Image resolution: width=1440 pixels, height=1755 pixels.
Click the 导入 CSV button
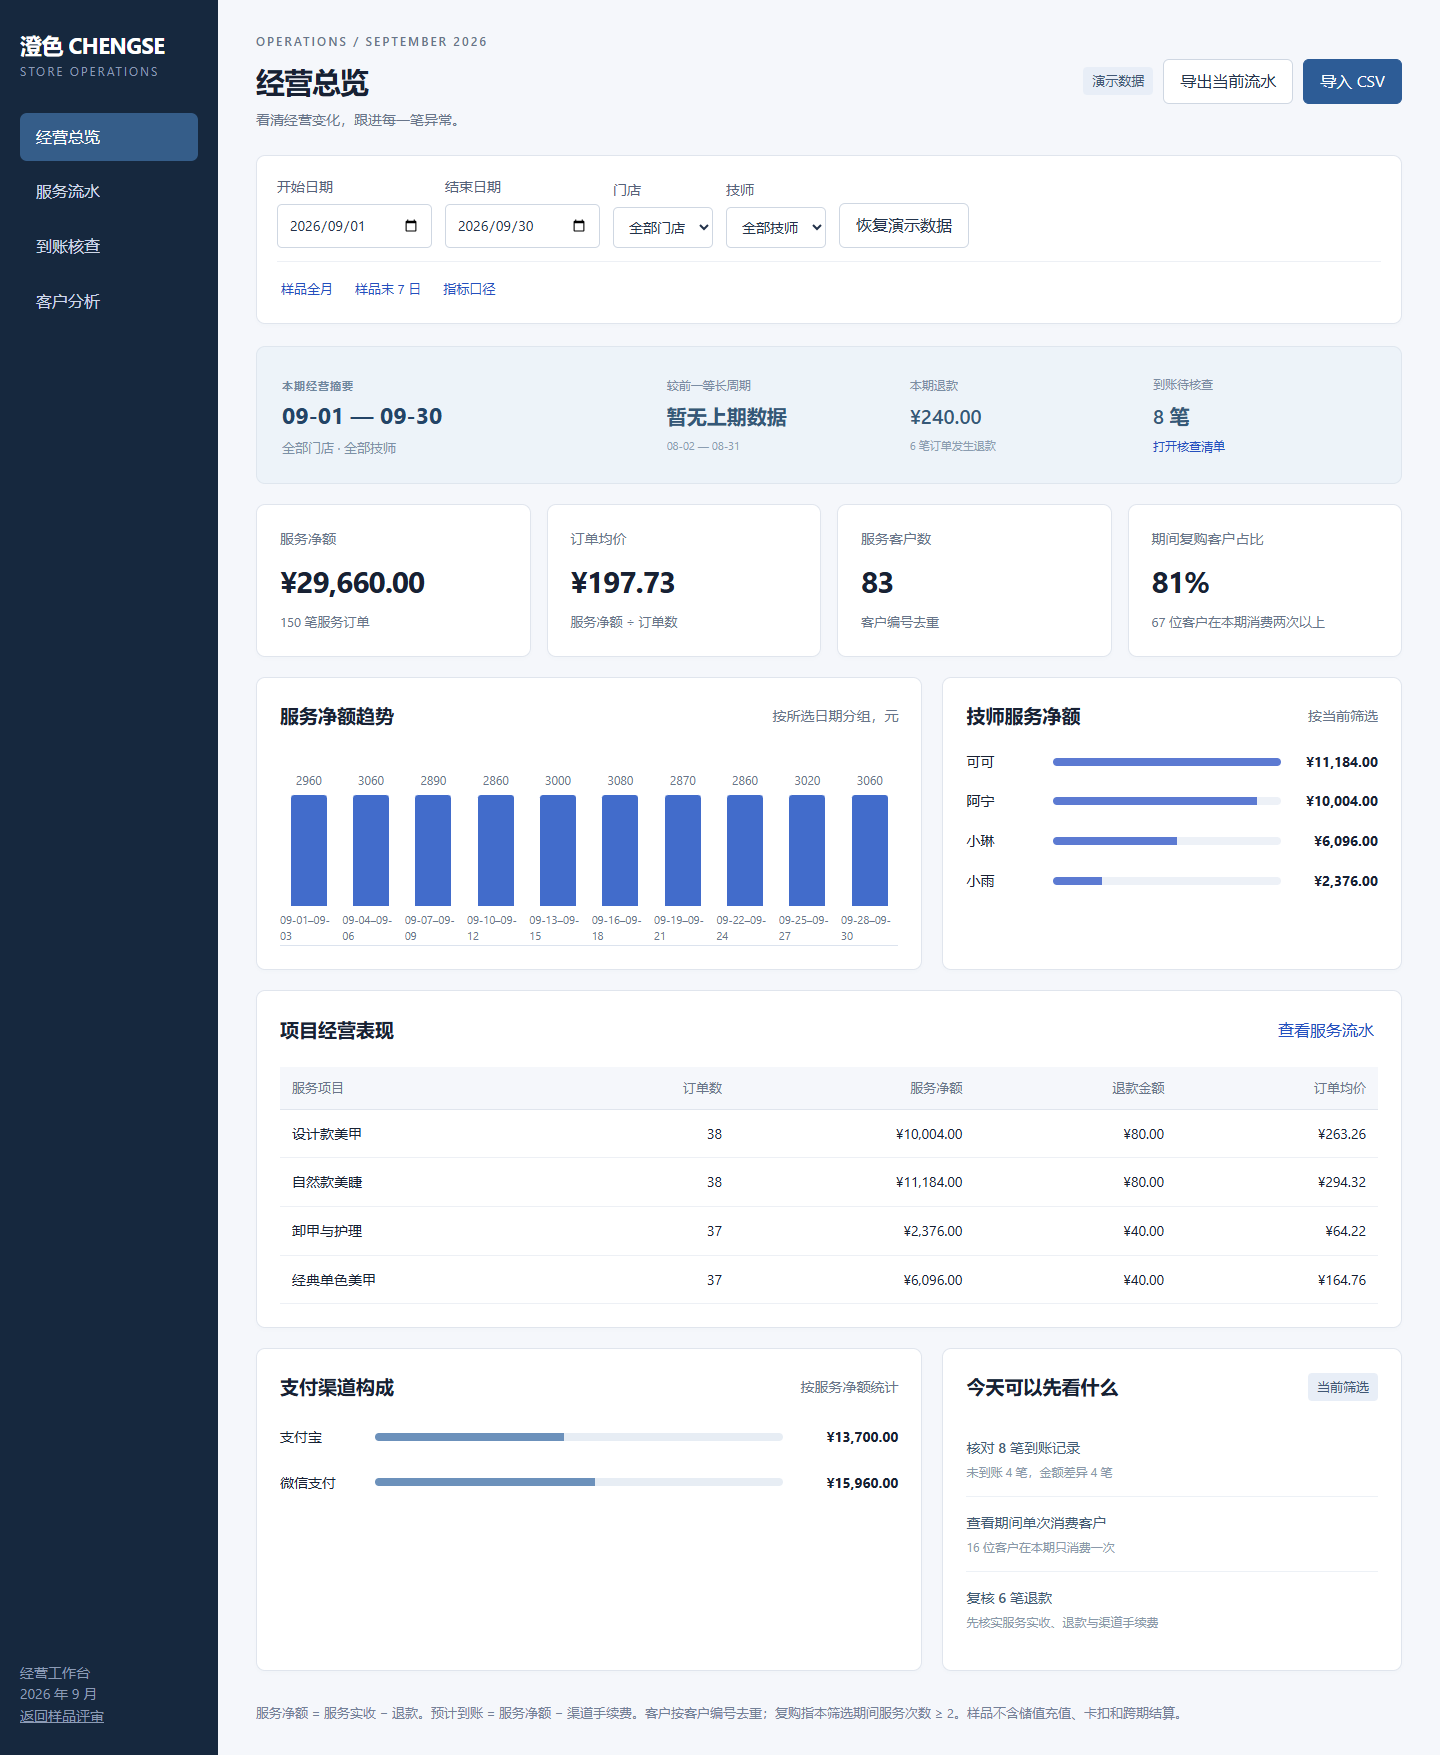(x=1352, y=81)
